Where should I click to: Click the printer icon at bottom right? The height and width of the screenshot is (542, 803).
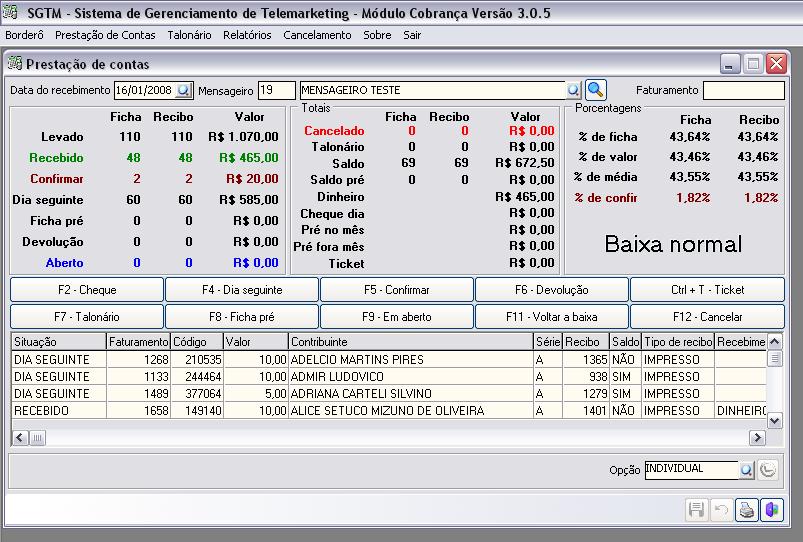click(x=746, y=510)
